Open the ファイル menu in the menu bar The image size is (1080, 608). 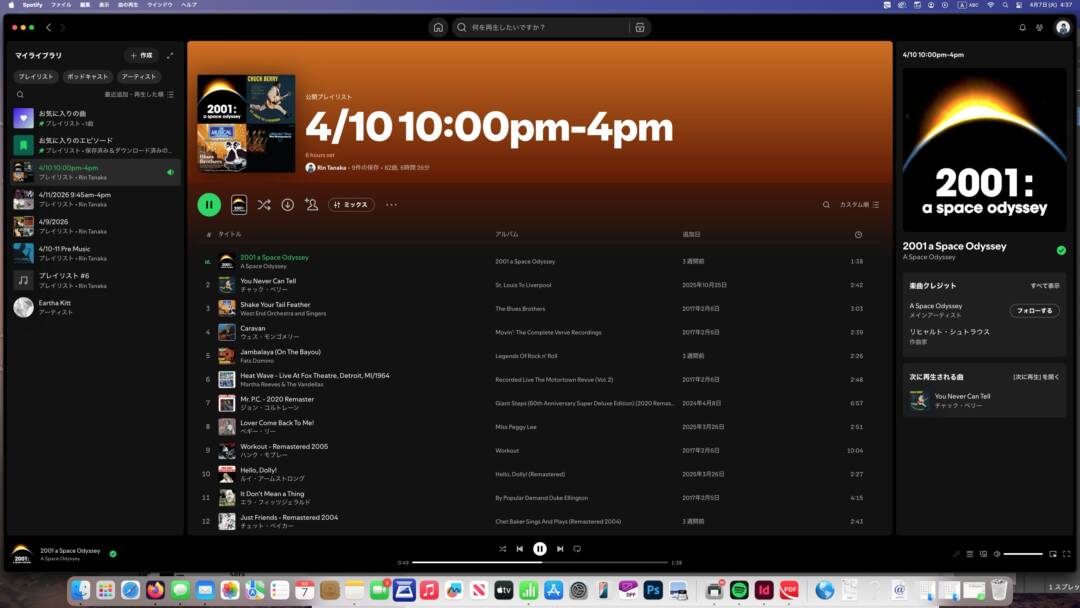point(61,5)
